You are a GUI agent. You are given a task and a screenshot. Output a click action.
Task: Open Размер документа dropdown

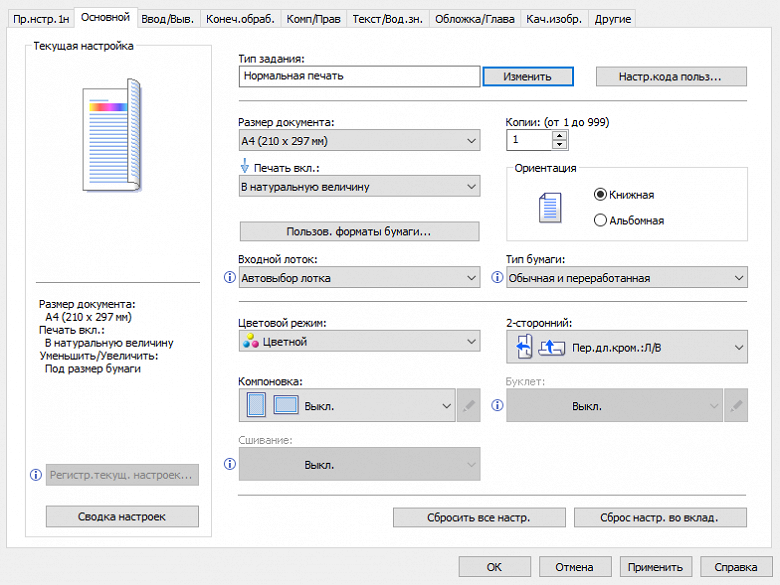(x=360, y=141)
